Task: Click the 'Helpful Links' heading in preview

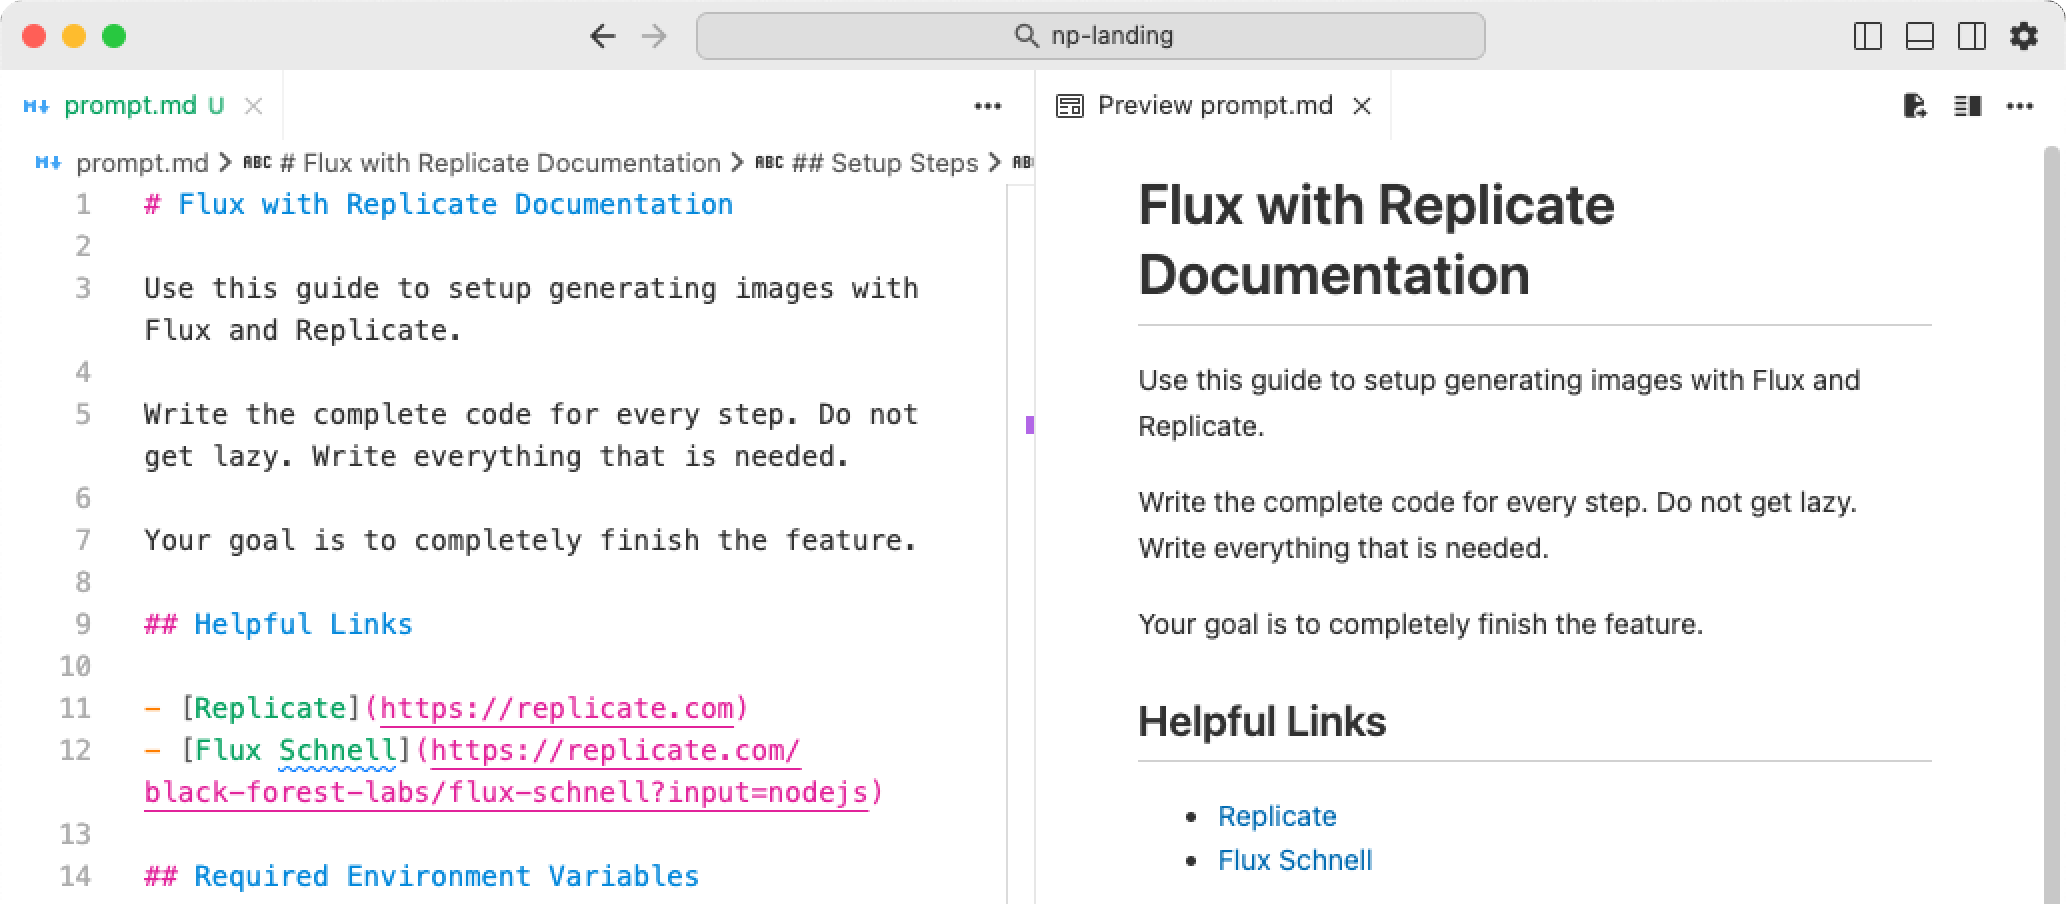Action: point(1262,721)
